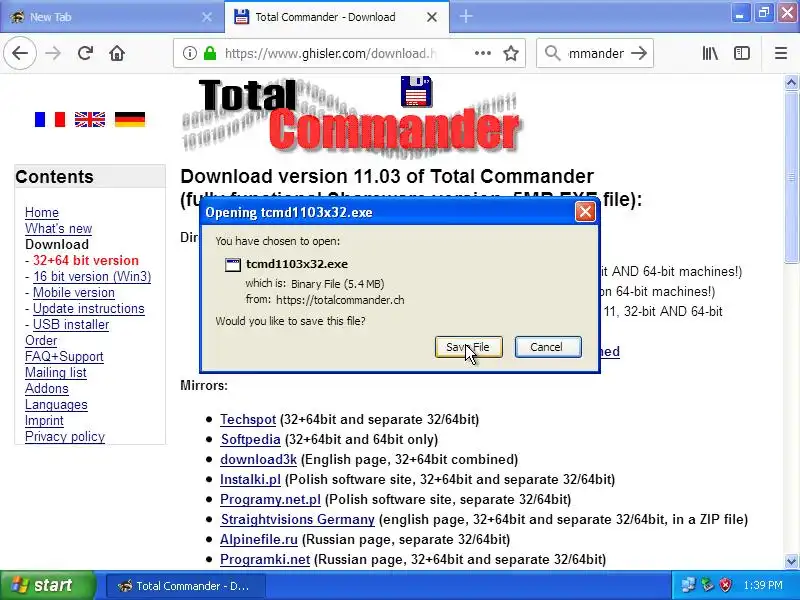Click the forward navigation arrow
Image resolution: width=800 pixels, height=600 pixels.
point(53,53)
